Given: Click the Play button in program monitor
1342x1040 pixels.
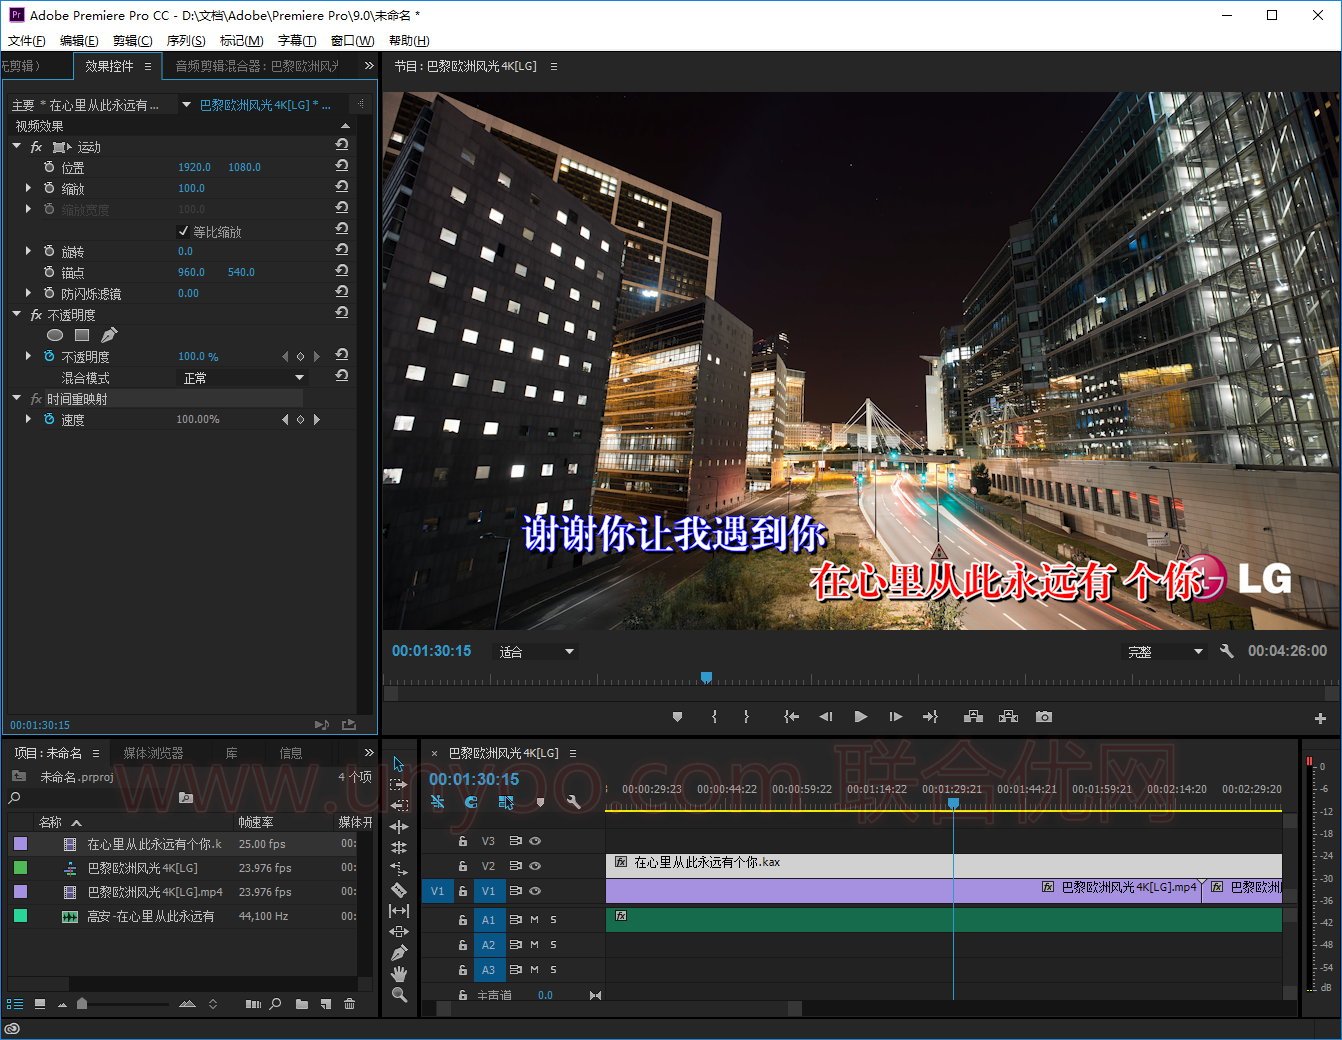Looking at the screenshot, I should pyautogui.click(x=860, y=717).
